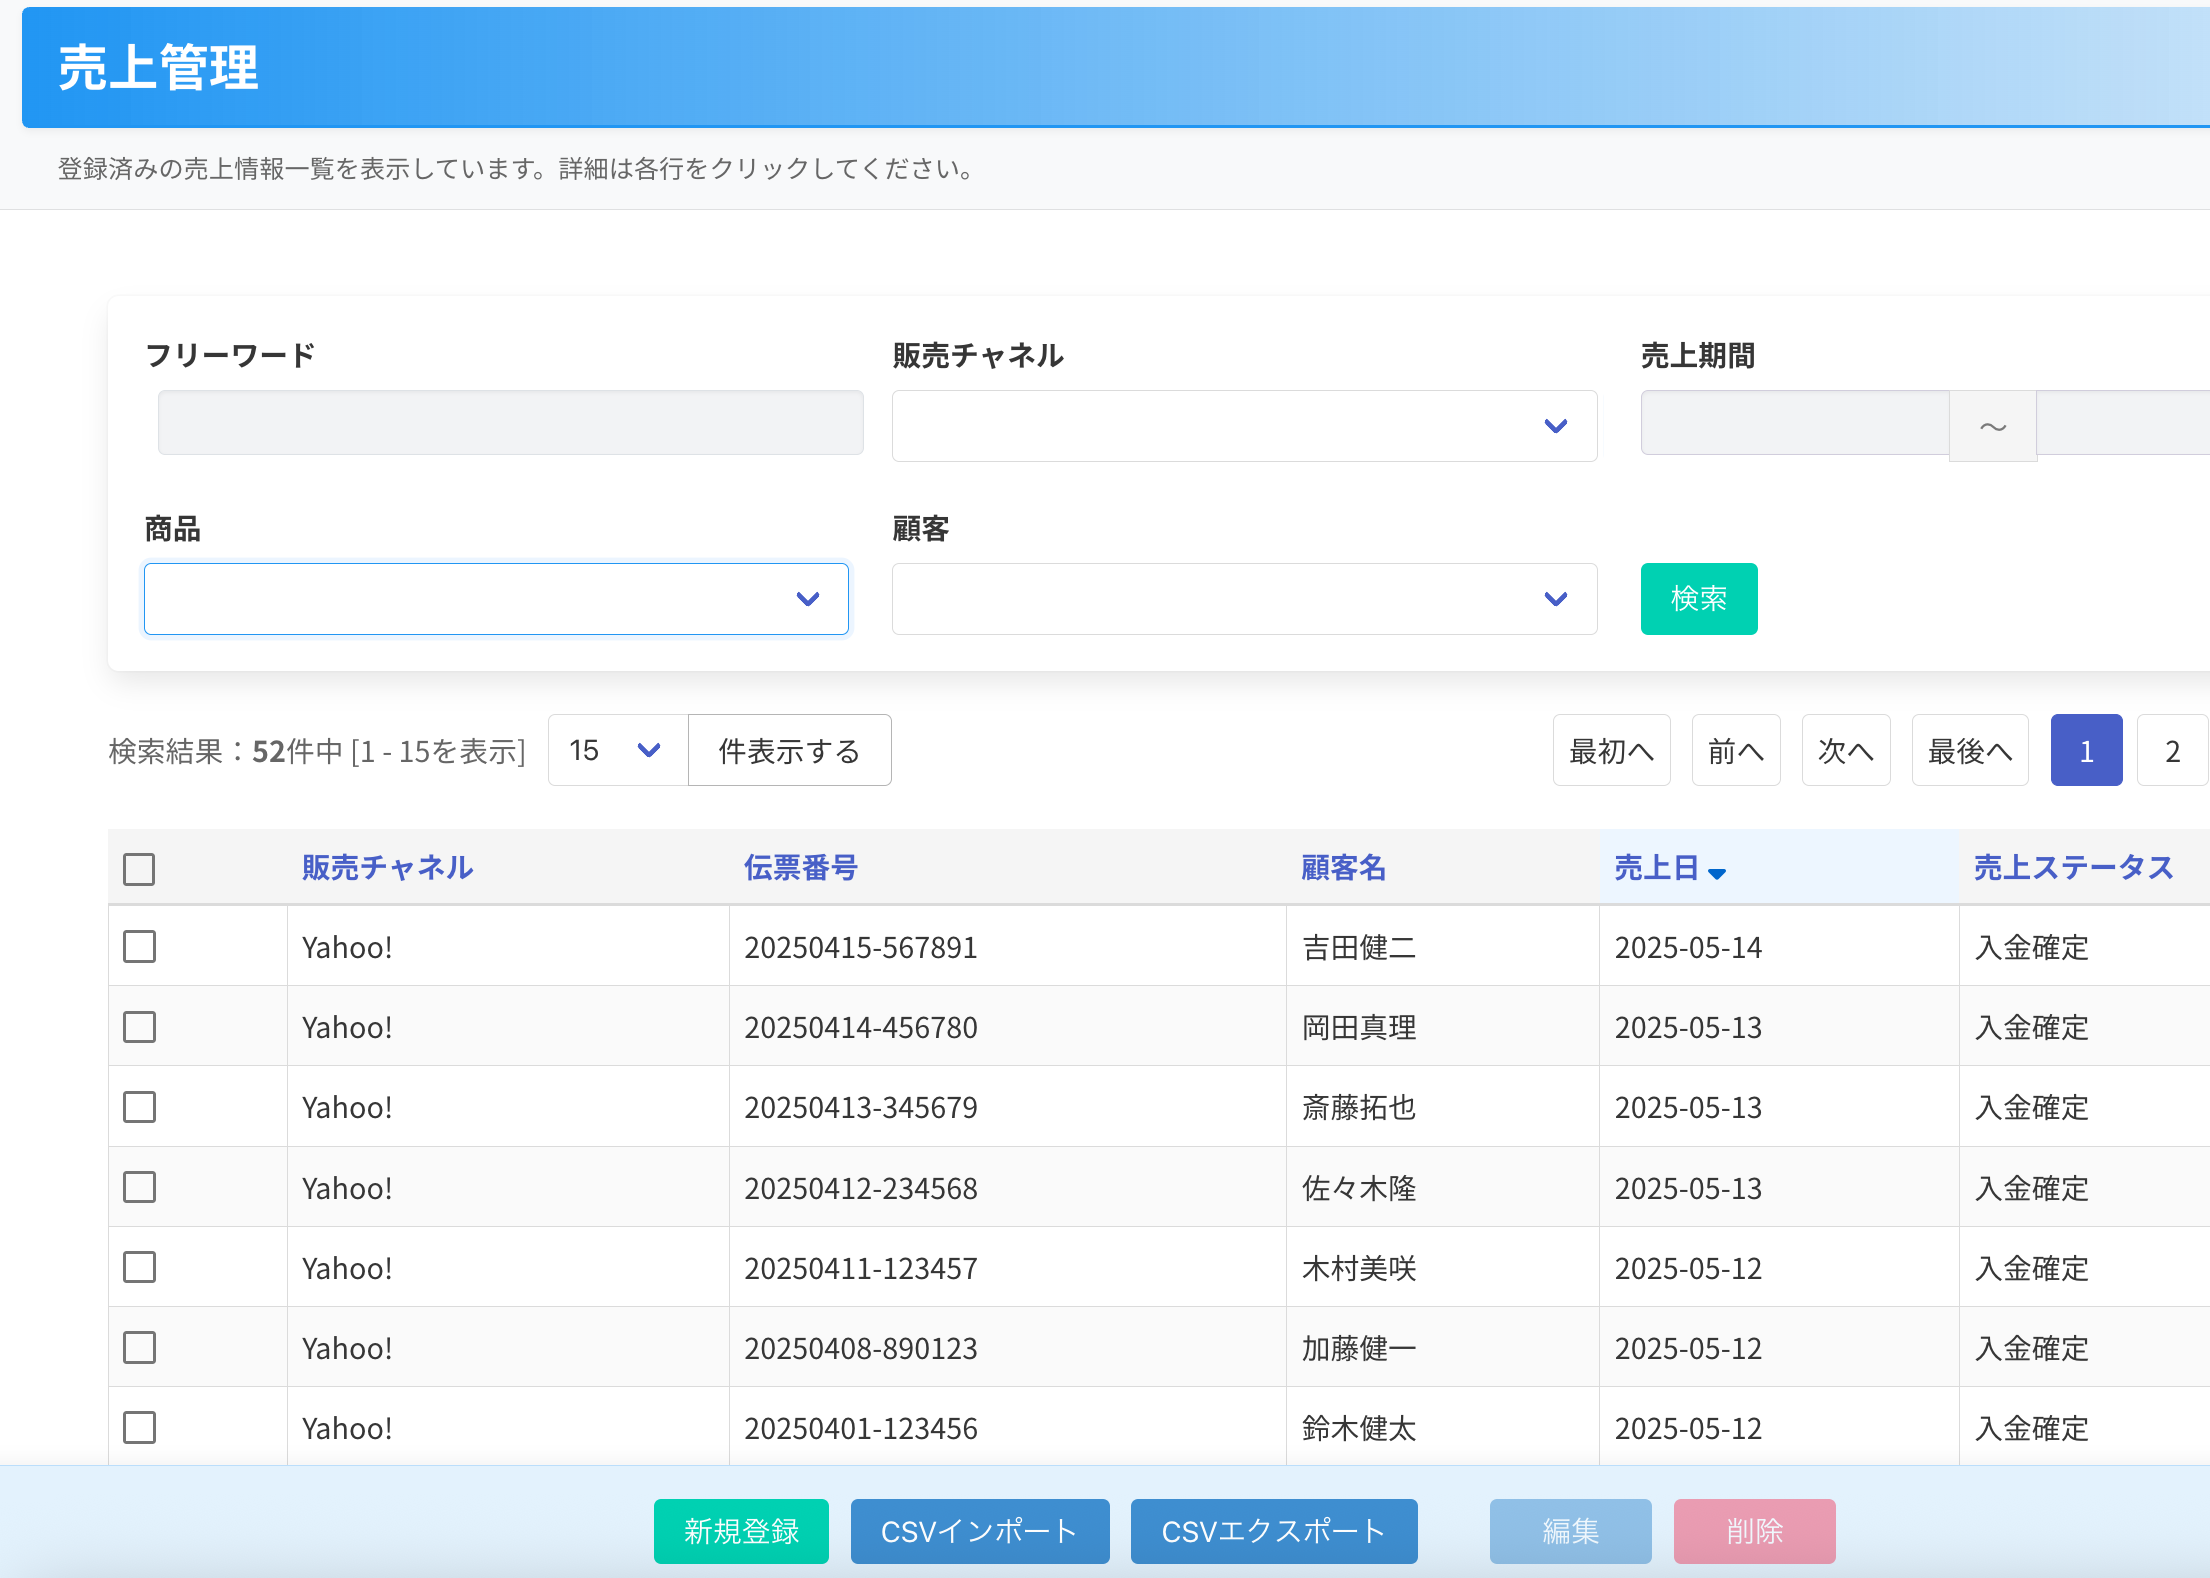Sort by 販売チャネル column header

(x=387, y=867)
